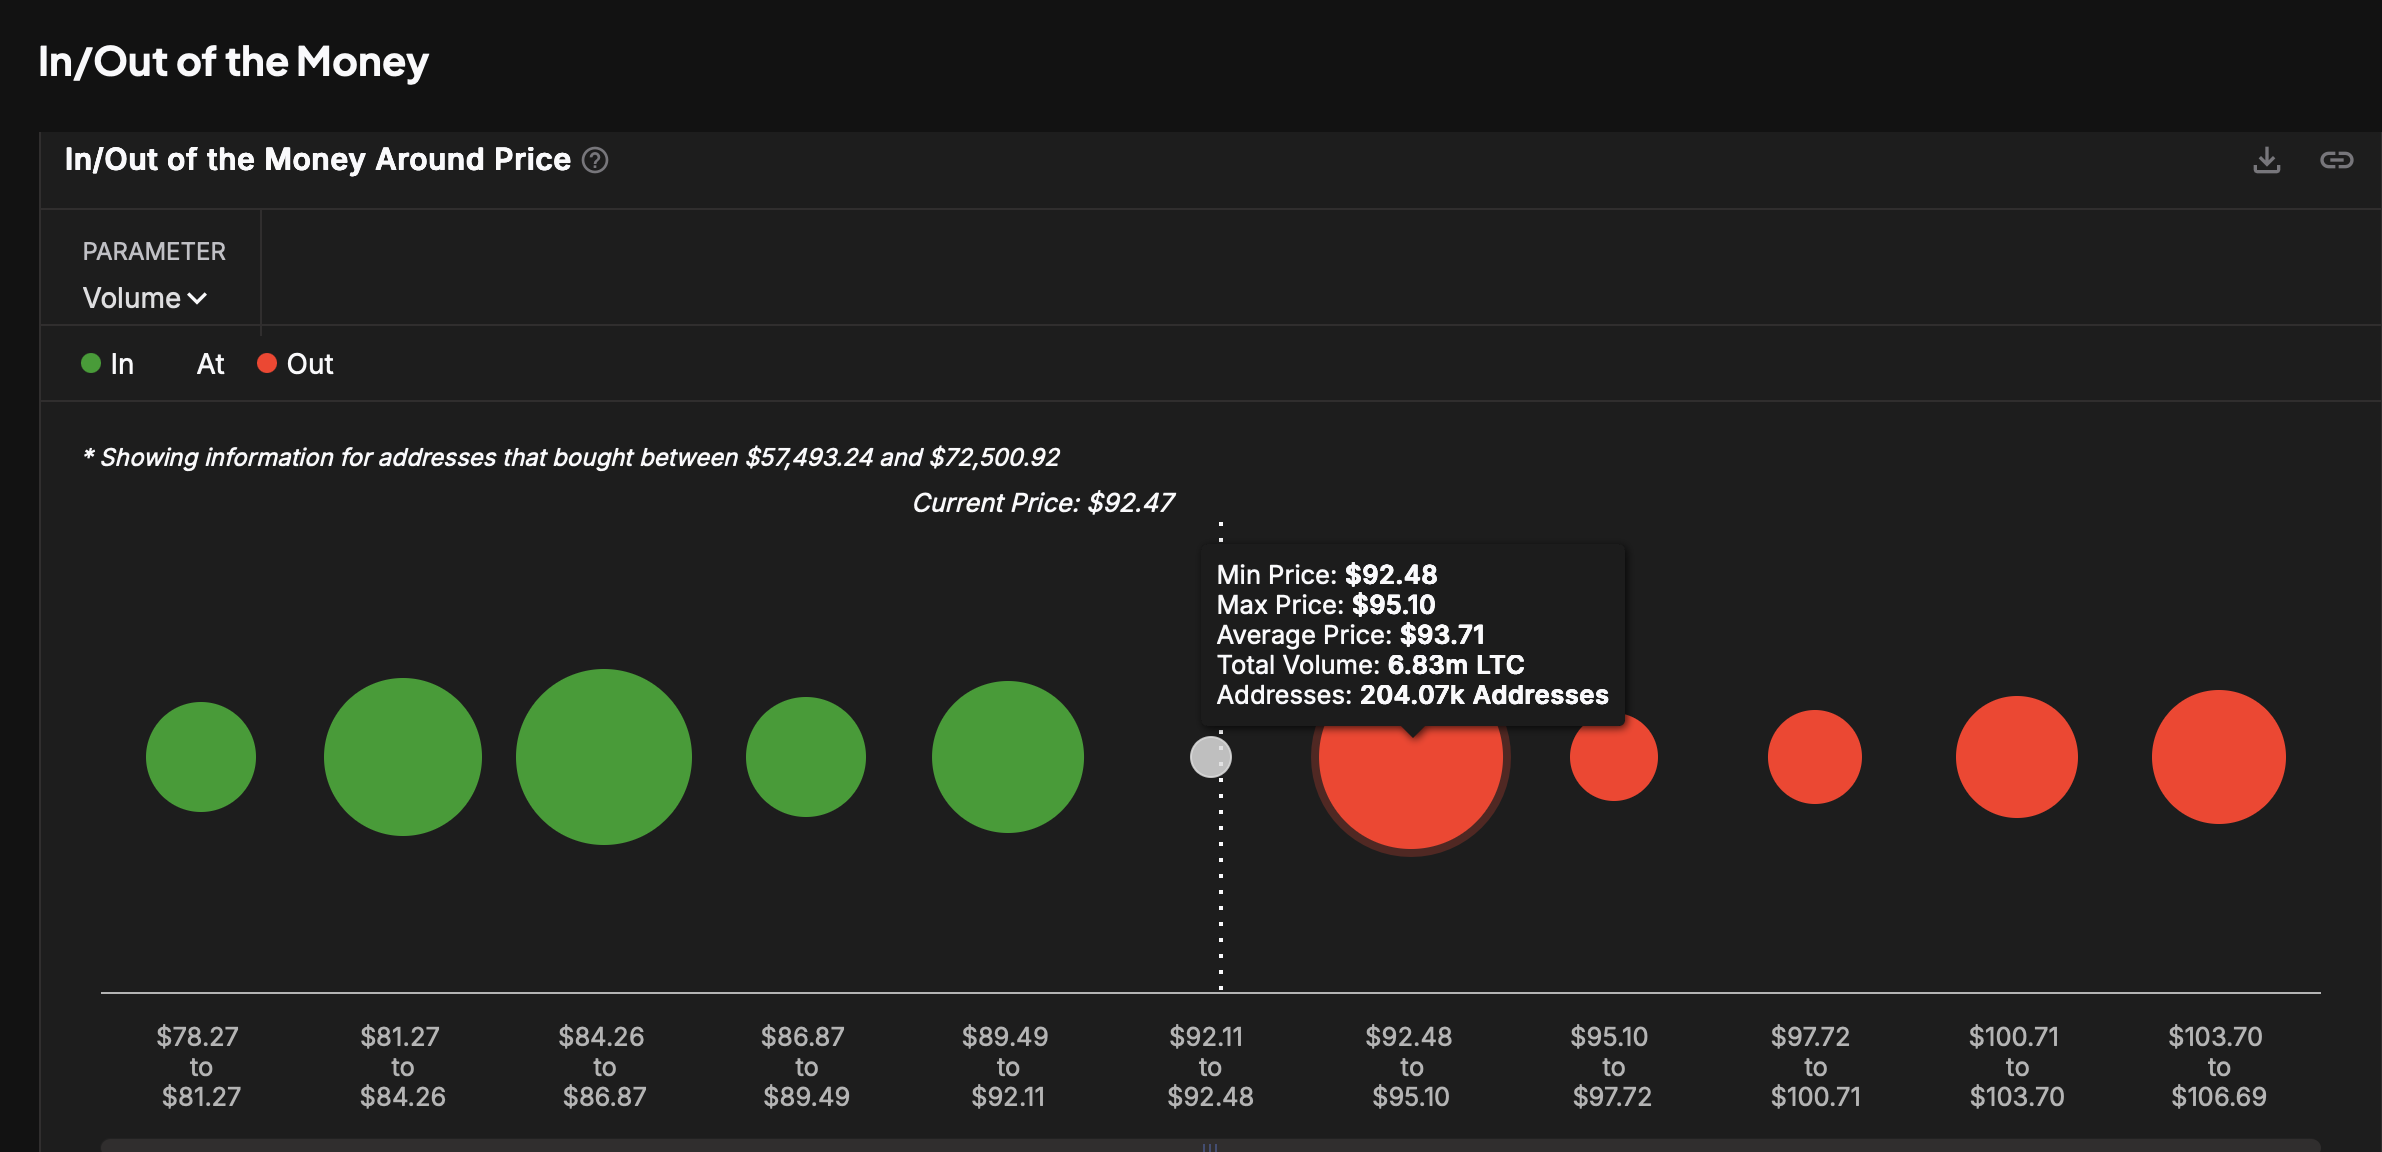Image resolution: width=2382 pixels, height=1152 pixels.
Task: Click the red bubble $103.70 to $106.69
Action: [x=2219, y=757]
